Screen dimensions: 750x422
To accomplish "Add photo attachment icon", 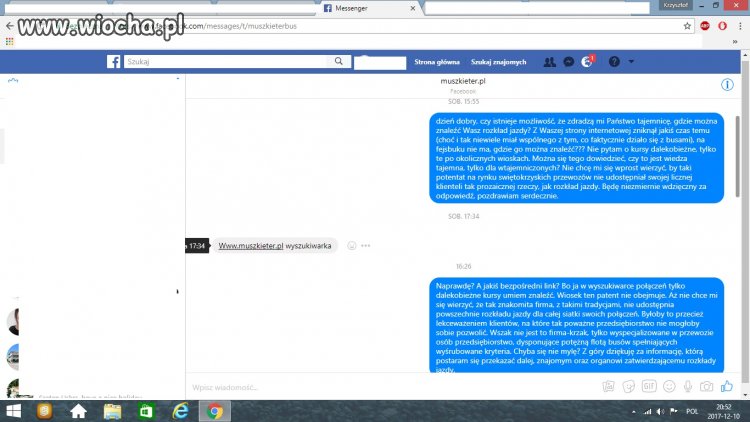I will click(x=608, y=387).
